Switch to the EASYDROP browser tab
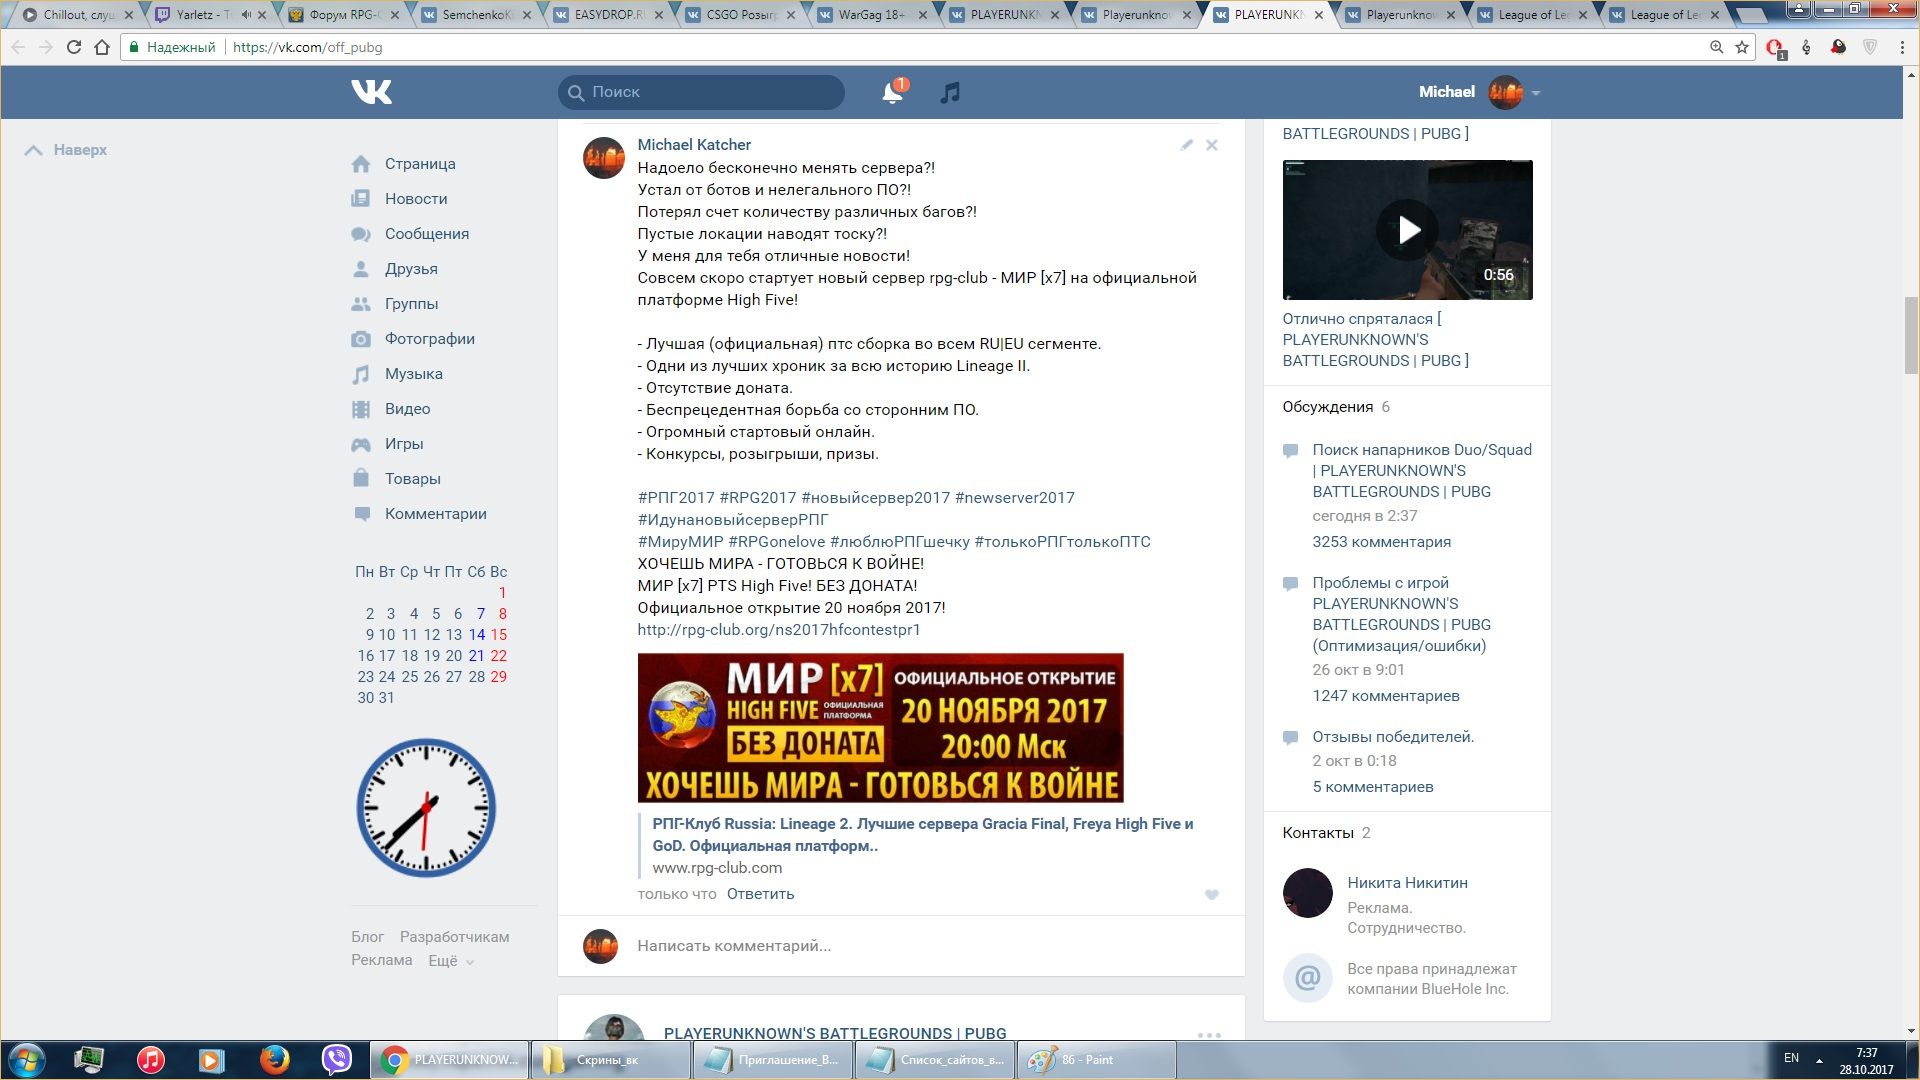Screen dimensions: 1920x1080 pyautogui.click(x=606, y=15)
